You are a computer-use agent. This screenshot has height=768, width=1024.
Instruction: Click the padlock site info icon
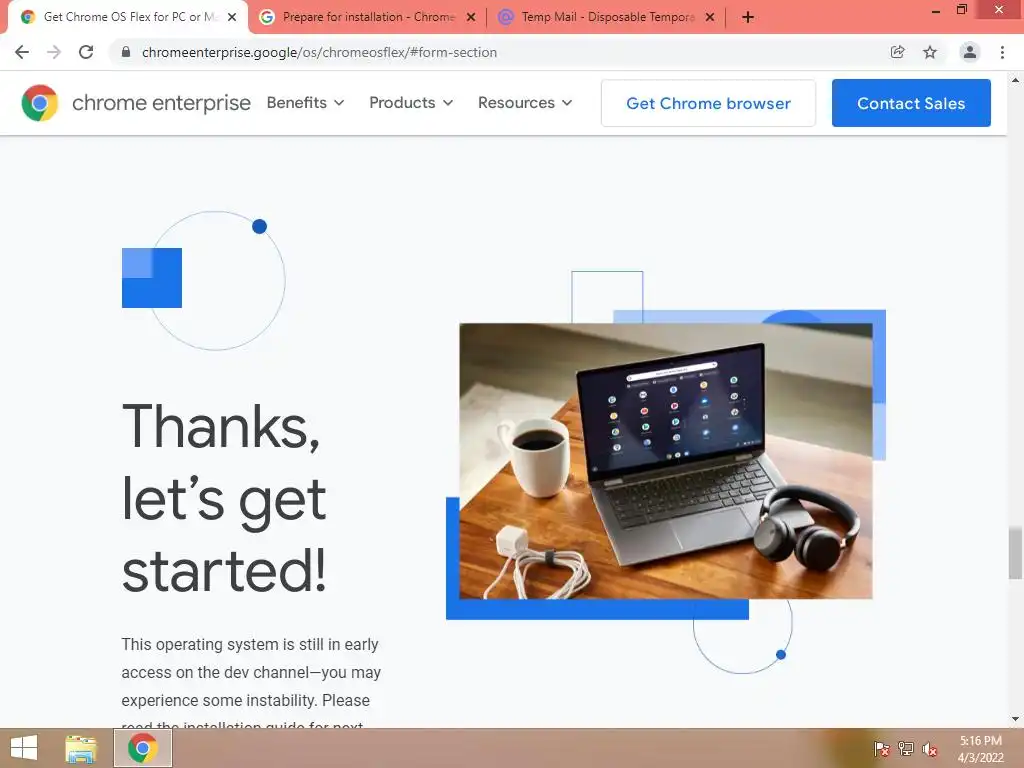126,52
